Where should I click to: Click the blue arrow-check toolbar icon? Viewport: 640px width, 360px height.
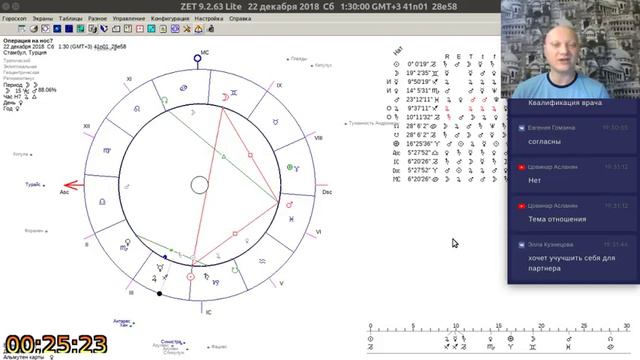pos(104,29)
